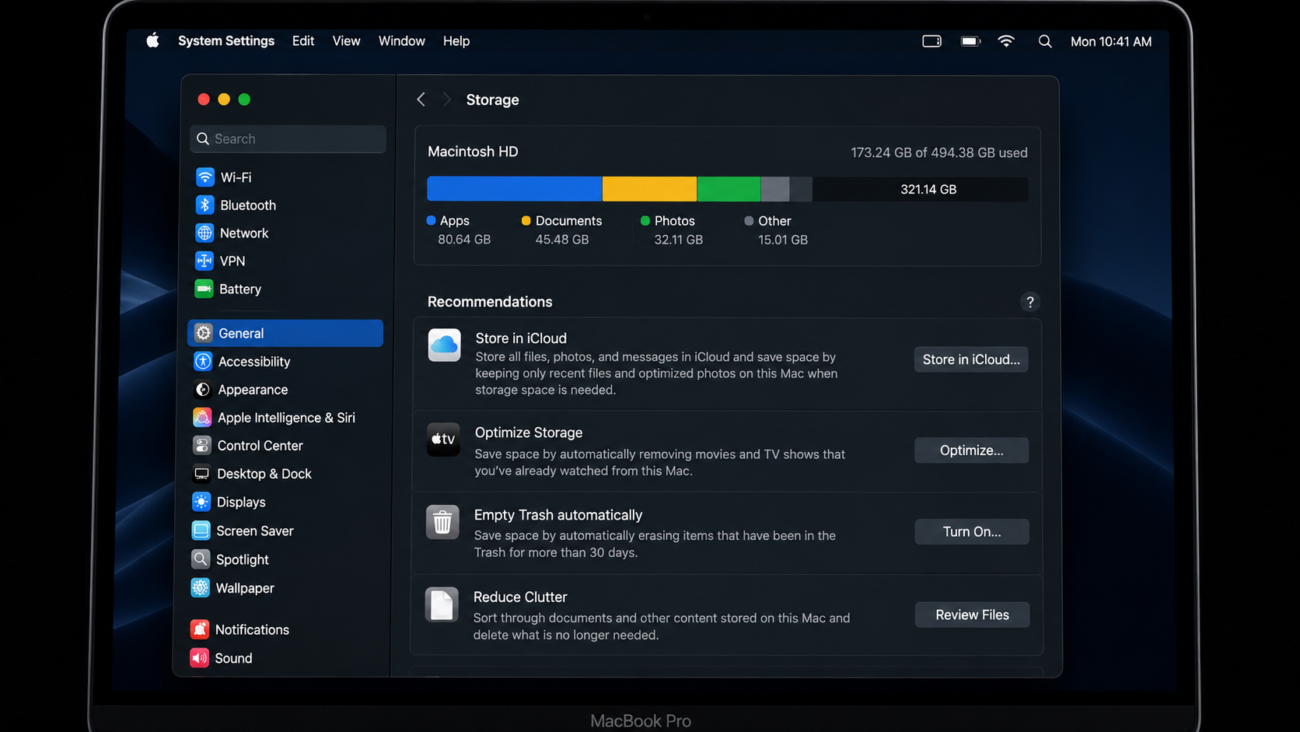Click the iCloud cloud icon
The width and height of the screenshot is (1300, 732).
click(x=445, y=345)
